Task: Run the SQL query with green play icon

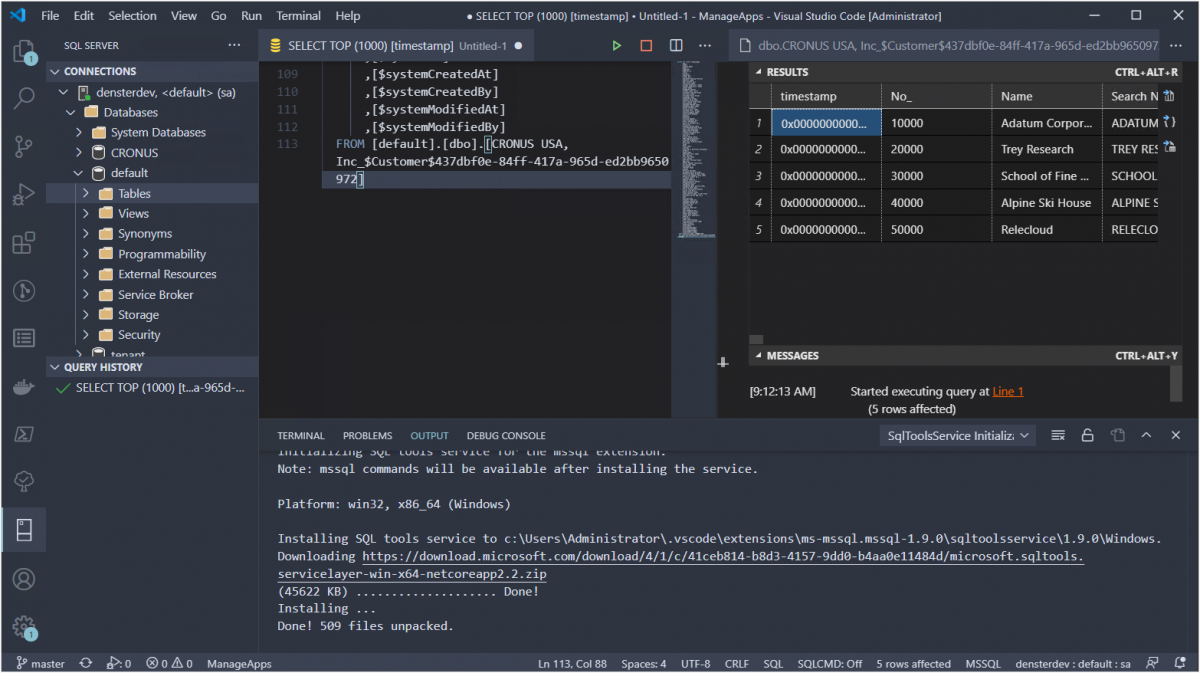Action: [617, 45]
